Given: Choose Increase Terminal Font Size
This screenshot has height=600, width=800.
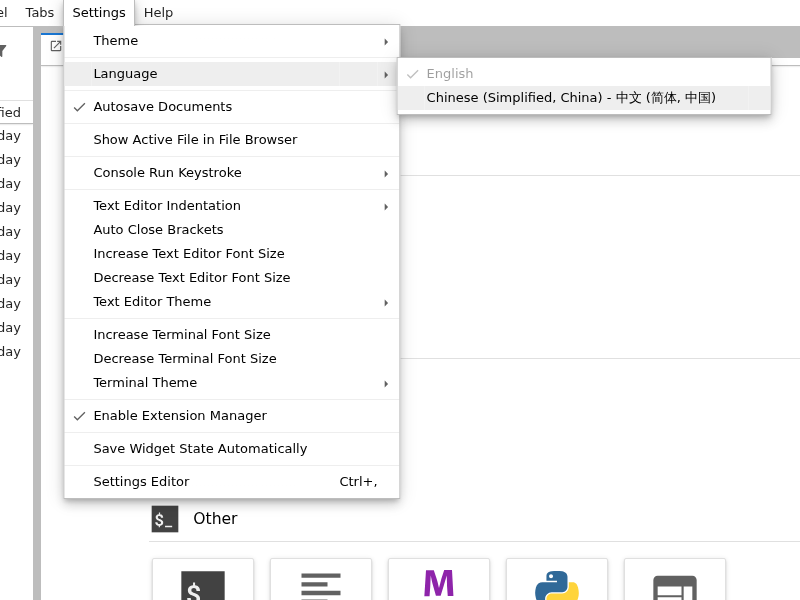Looking at the screenshot, I should [x=232, y=335].
